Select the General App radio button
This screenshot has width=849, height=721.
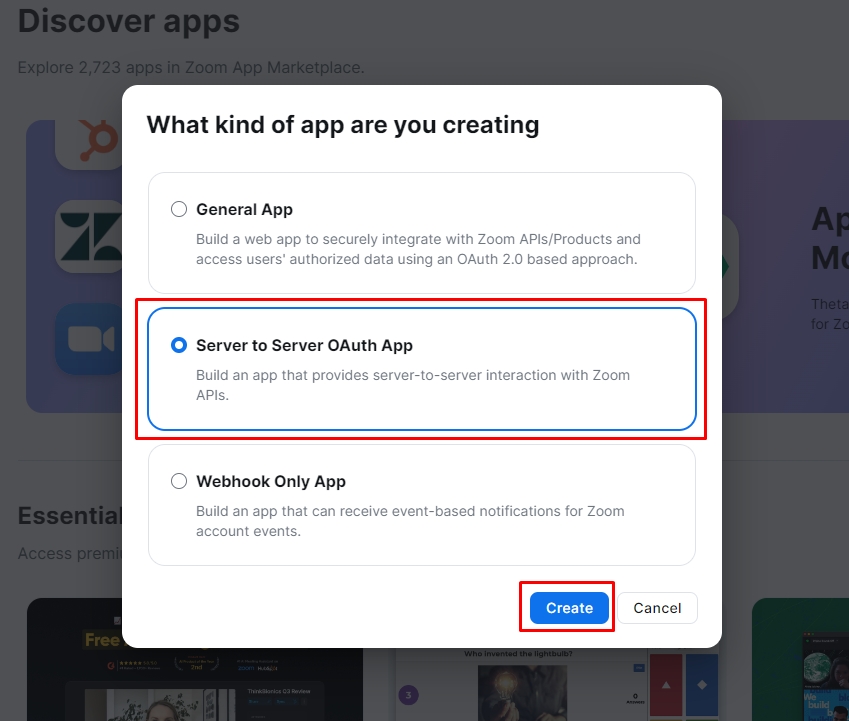point(179,209)
